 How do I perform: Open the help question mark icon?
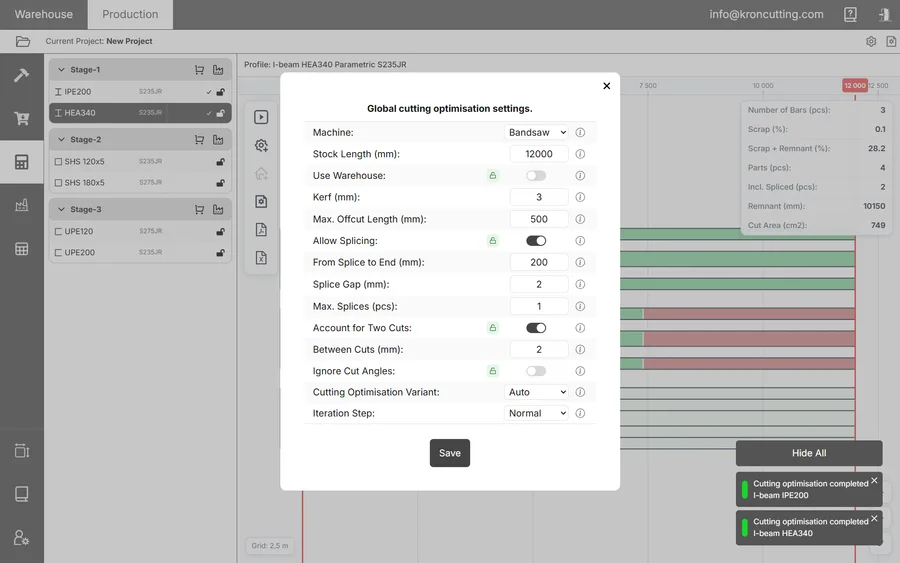(x=850, y=14)
